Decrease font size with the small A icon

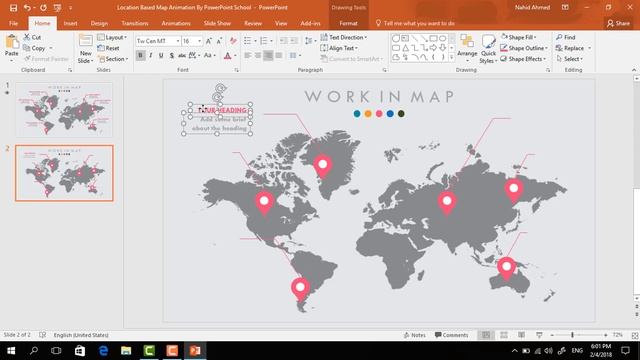click(220, 41)
